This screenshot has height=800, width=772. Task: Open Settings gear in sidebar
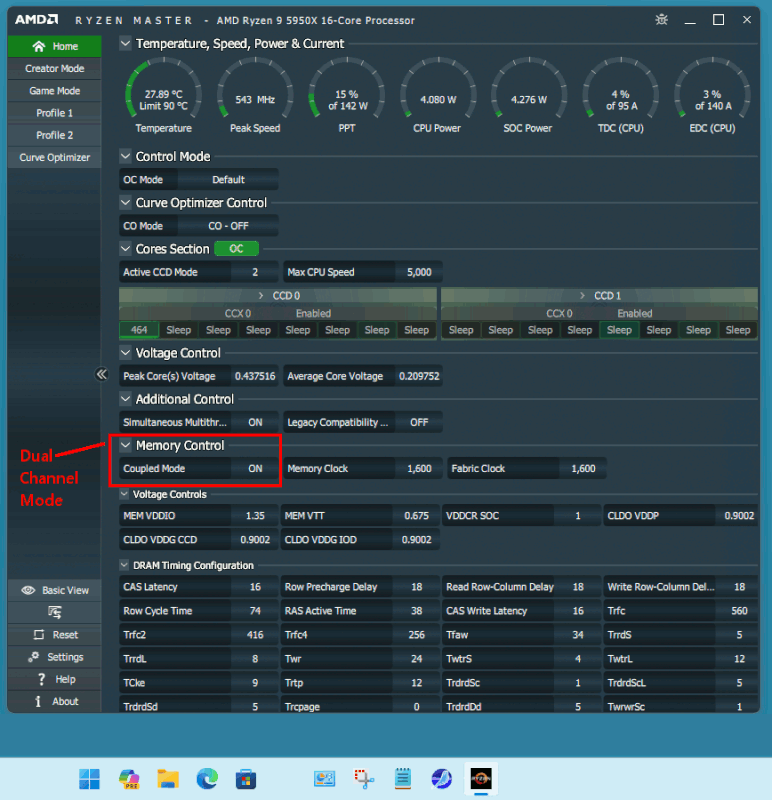point(34,657)
